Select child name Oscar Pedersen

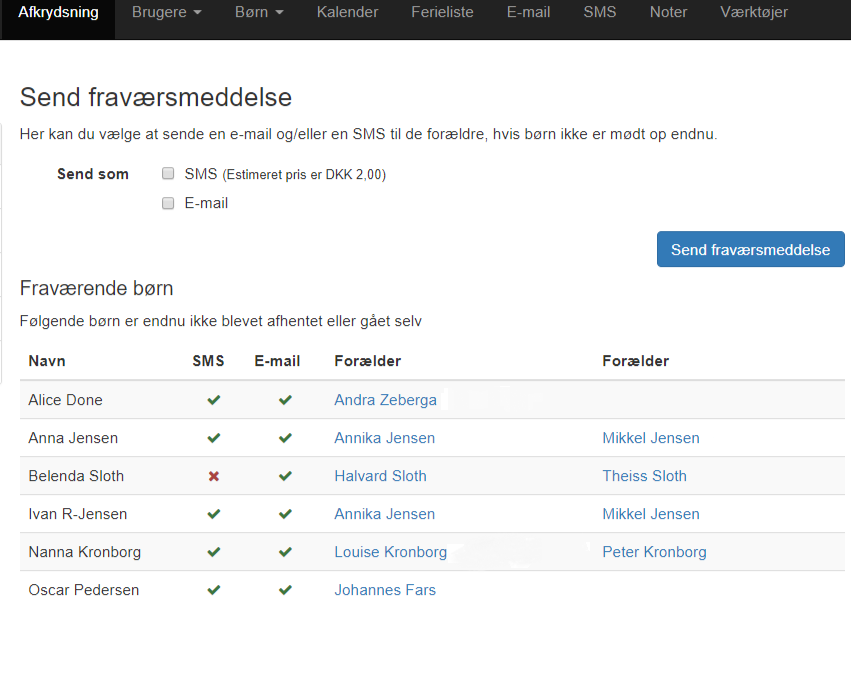[84, 590]
